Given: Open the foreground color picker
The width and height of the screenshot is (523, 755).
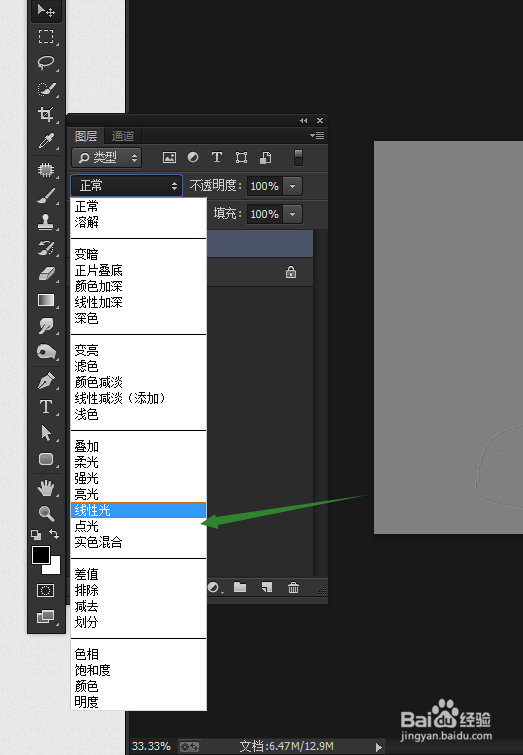Looking at the screenshot, I should (40, 555).
